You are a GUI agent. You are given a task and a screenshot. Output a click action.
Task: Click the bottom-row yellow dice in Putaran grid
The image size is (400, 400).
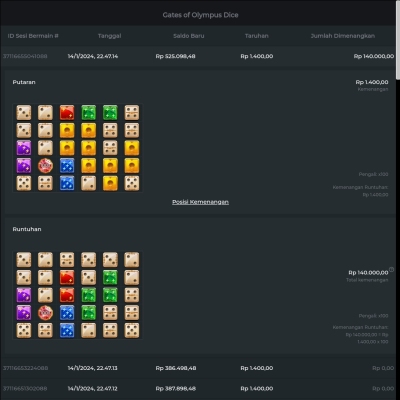coord(110,183)
